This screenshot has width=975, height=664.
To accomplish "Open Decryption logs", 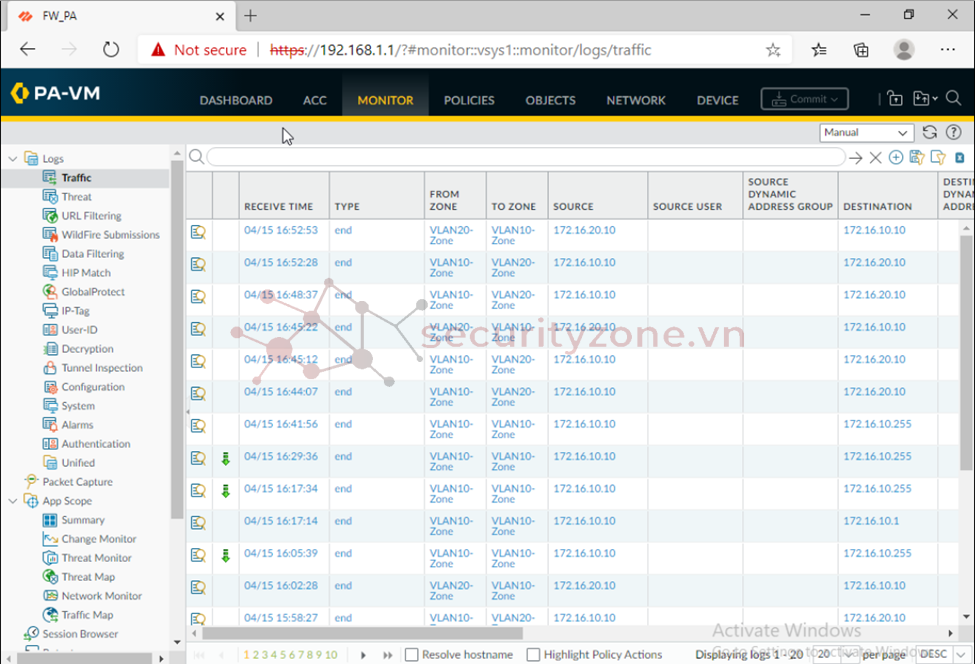I will [87, 349].
